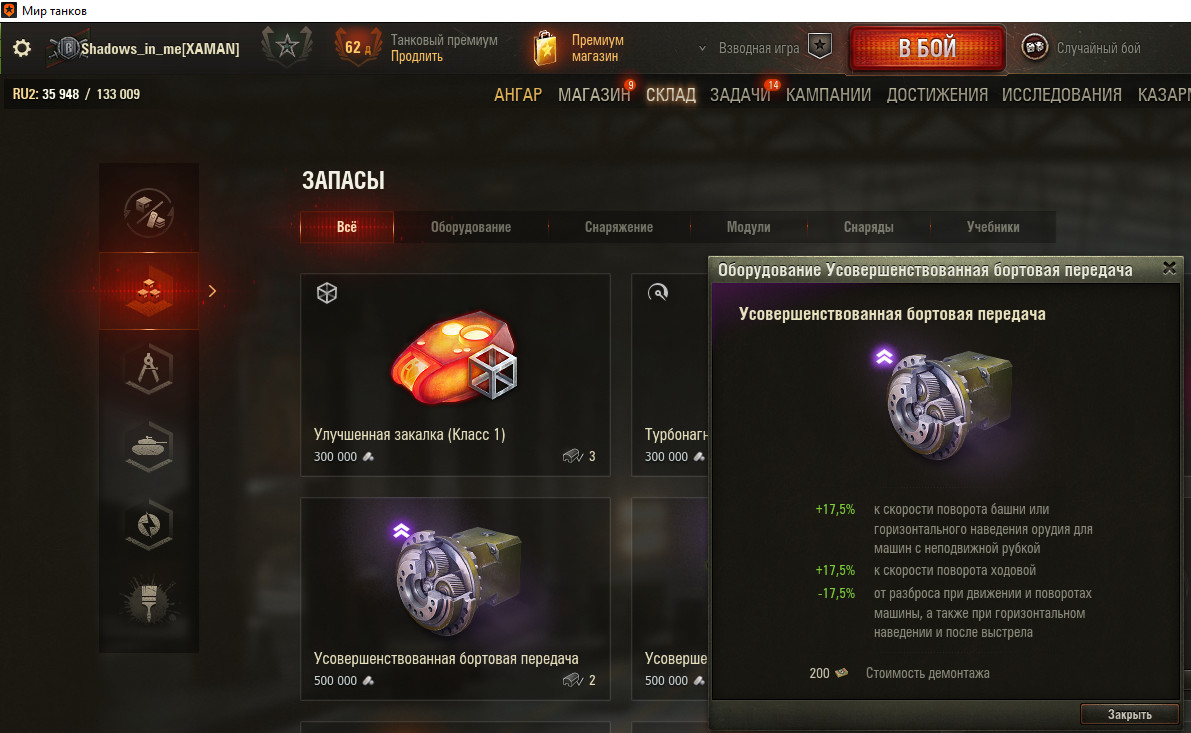This screenshot has width=1191, height=733.
Task: Open the crates and gold sidebar icon
Action: click(149, 212)
